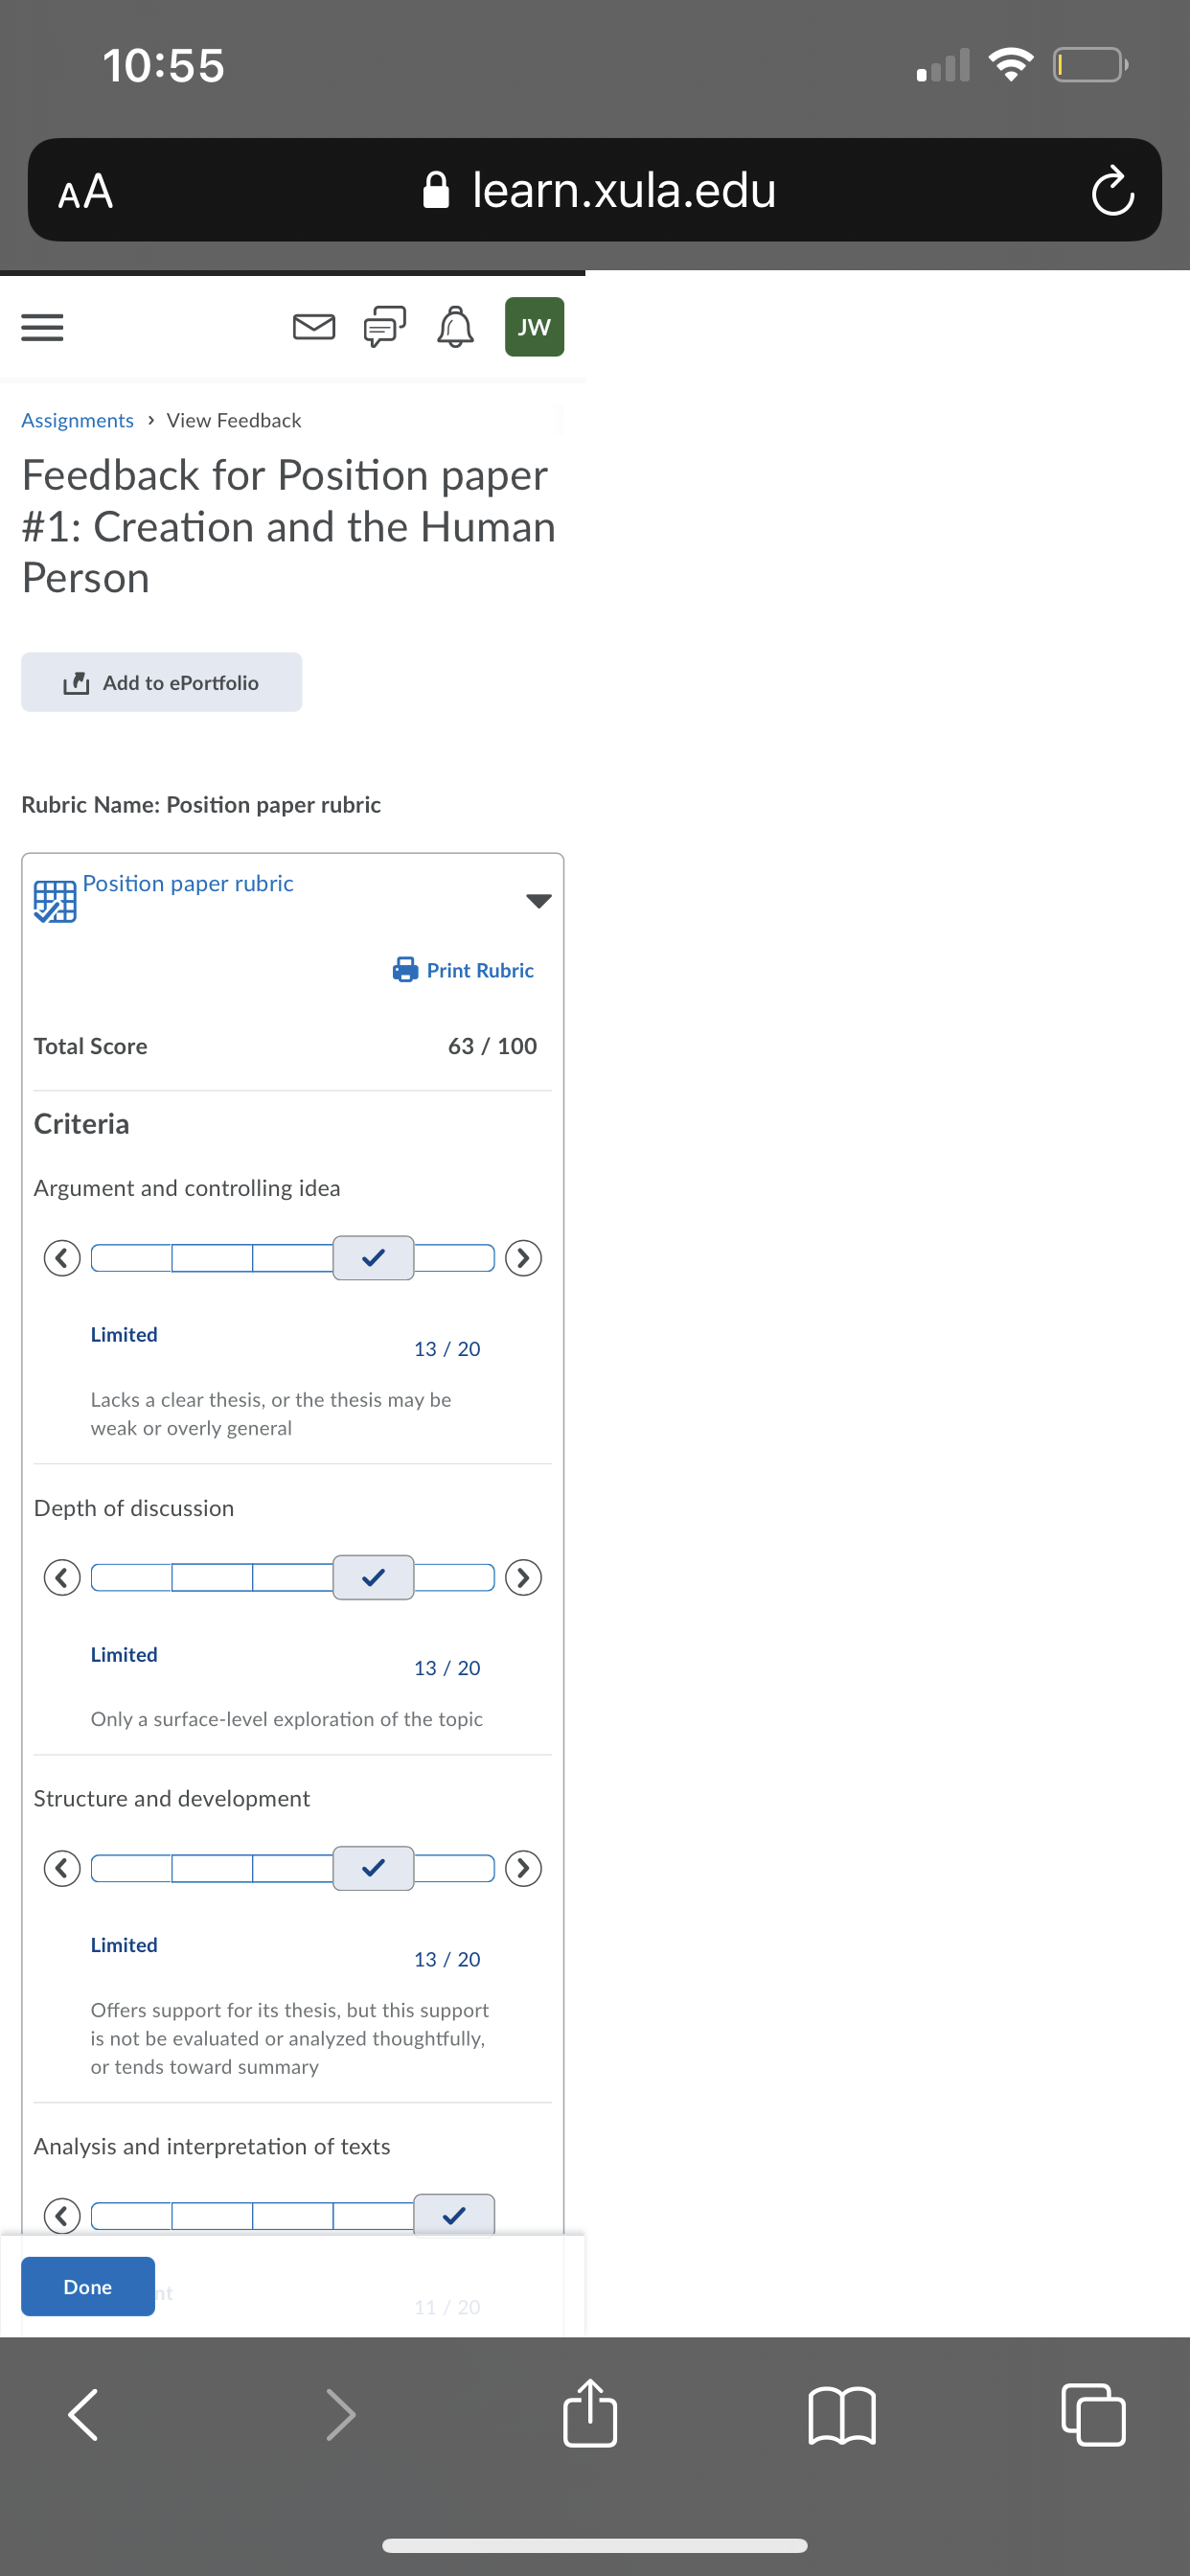1190x2576 pixels.
Task: Open the chat notifications icon
Action: [385, 327]
